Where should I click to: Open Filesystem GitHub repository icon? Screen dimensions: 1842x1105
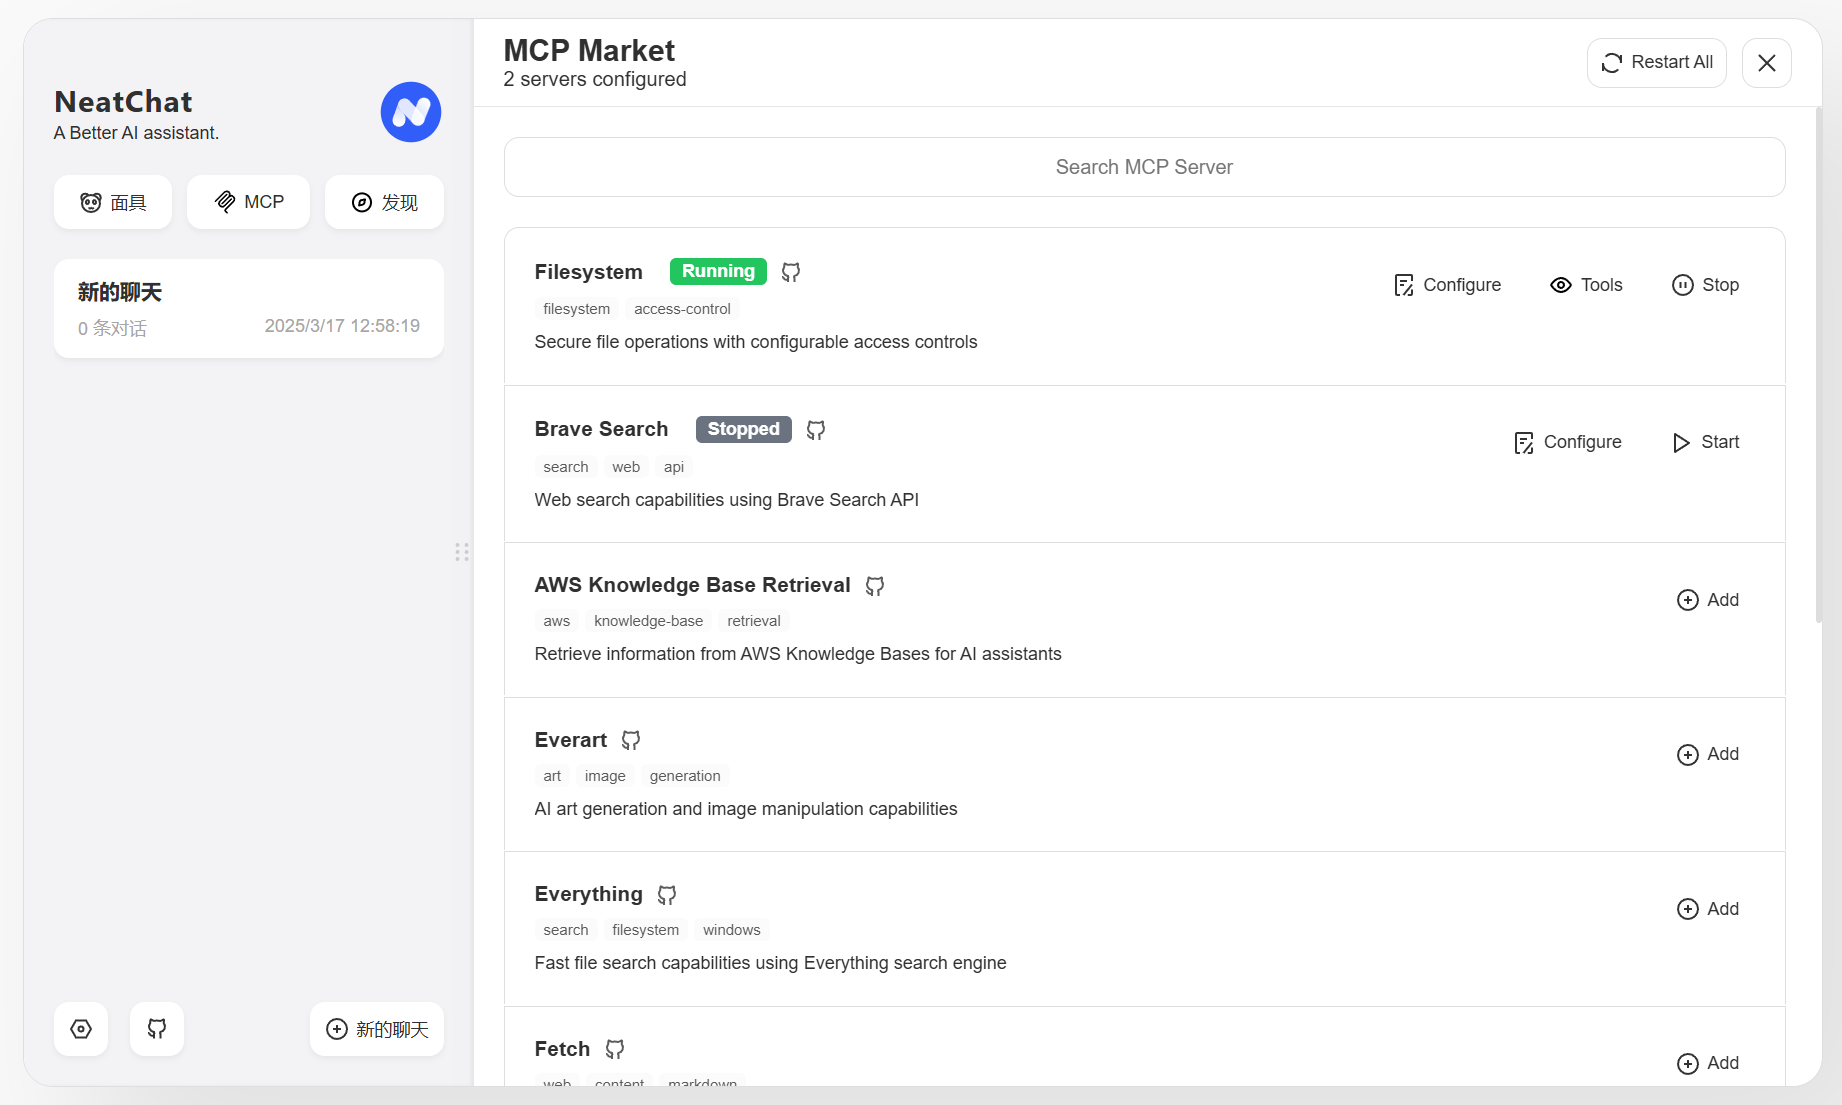tap(791, 272)
